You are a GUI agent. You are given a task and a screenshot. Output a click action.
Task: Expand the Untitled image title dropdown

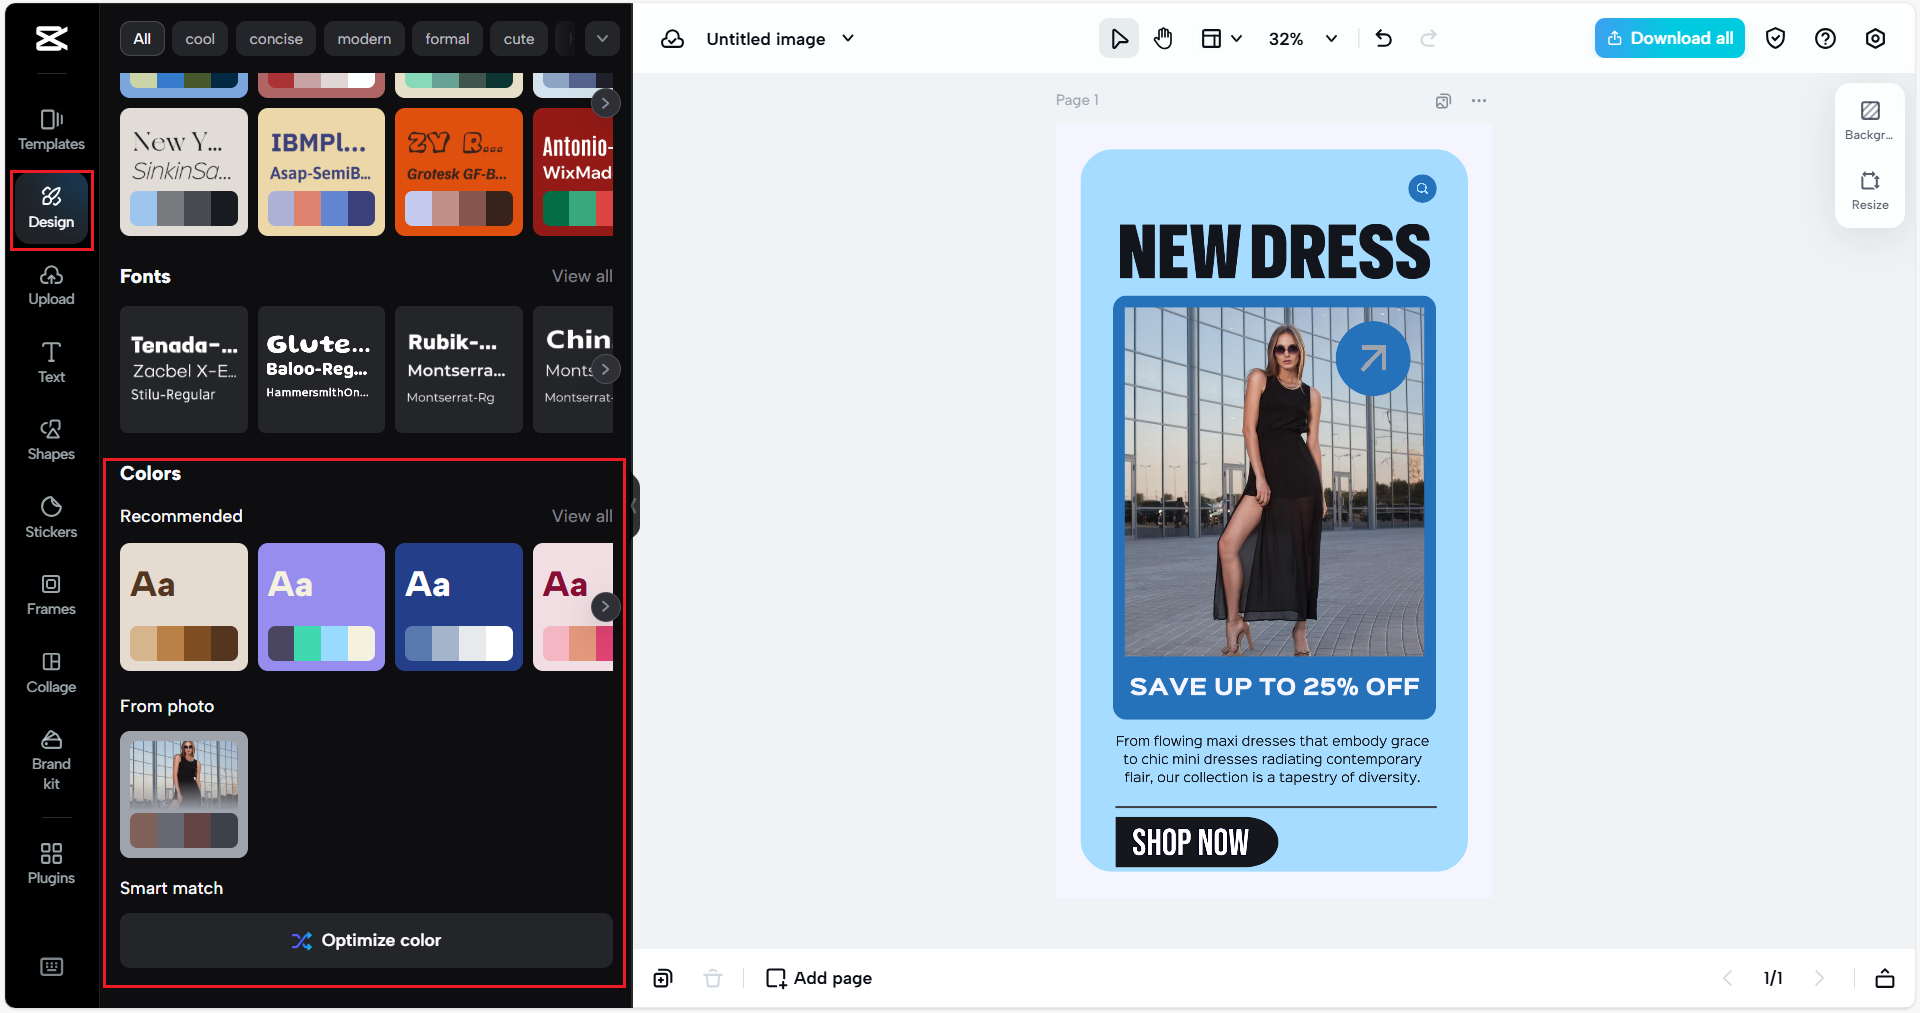[847, 39]
